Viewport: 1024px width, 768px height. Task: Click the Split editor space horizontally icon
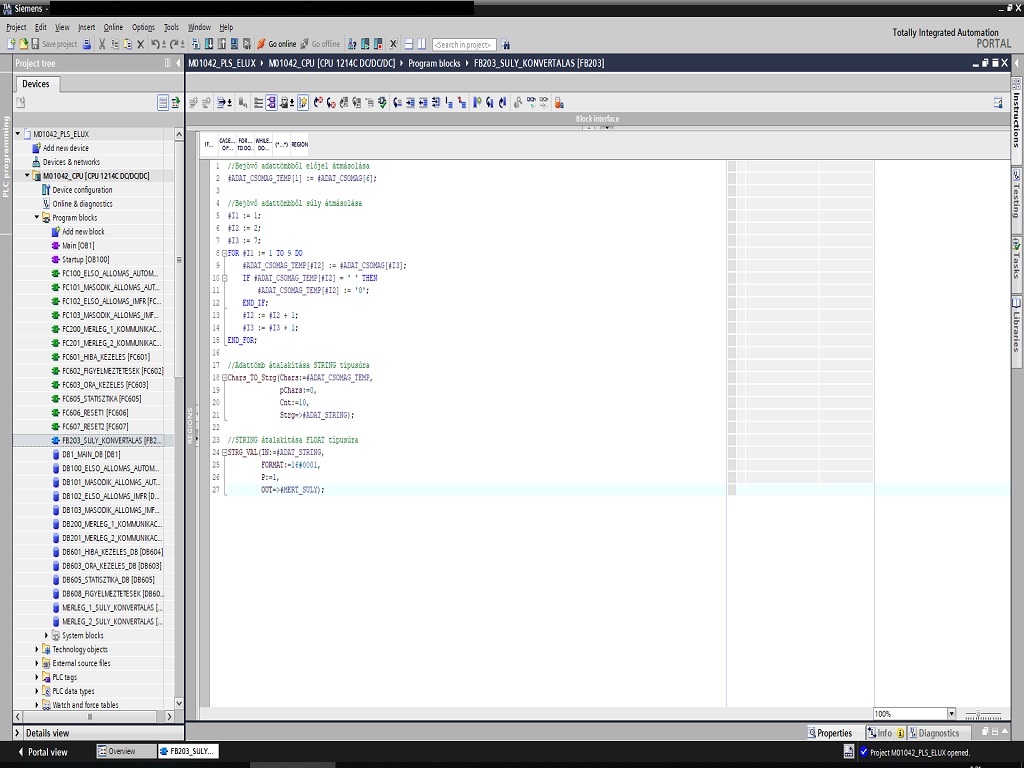pyautogui.click(x=409, y=44)
